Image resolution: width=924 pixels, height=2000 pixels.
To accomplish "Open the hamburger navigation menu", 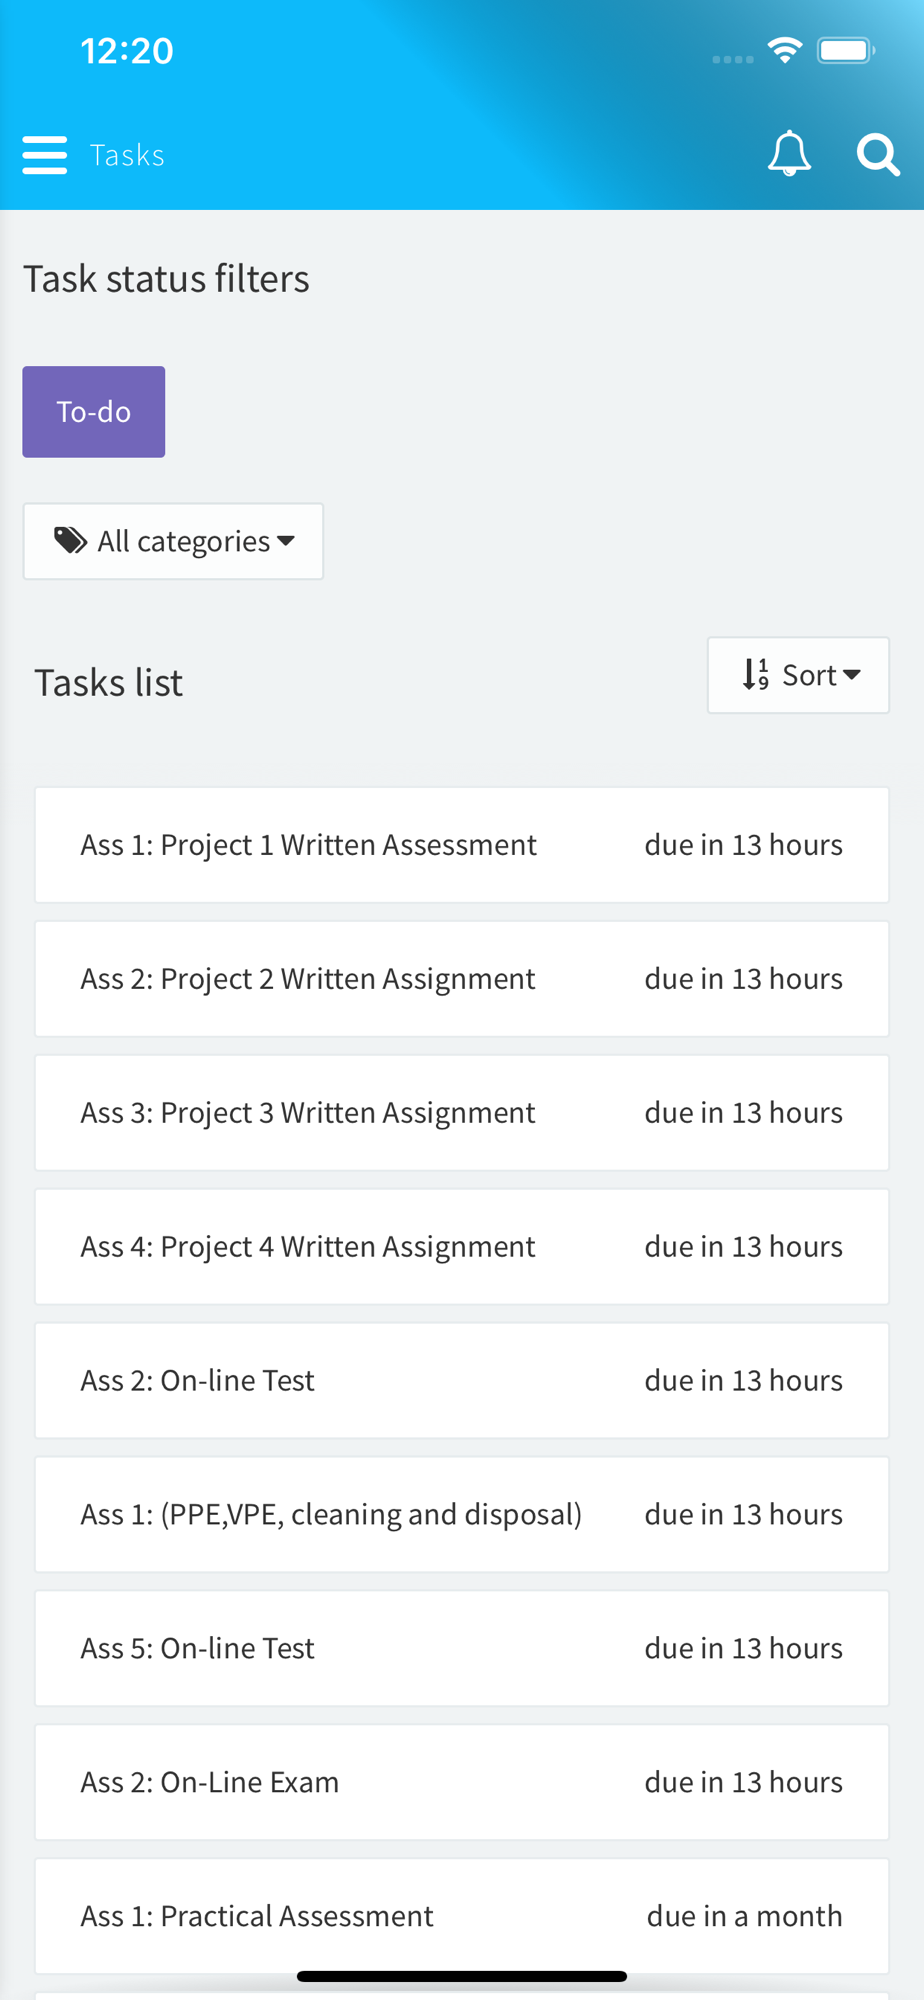I will tap(45, 155).
